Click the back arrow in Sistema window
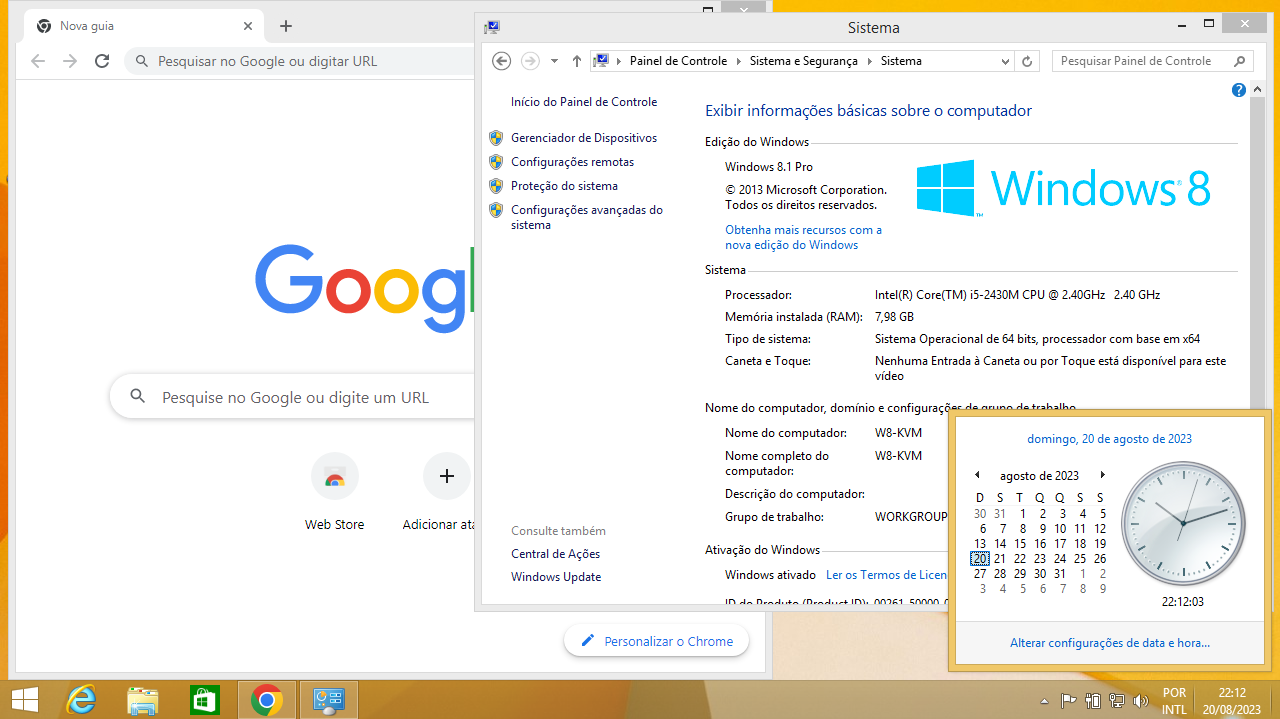This screenshot has height=719, width=1280. (x=502, y=61)
